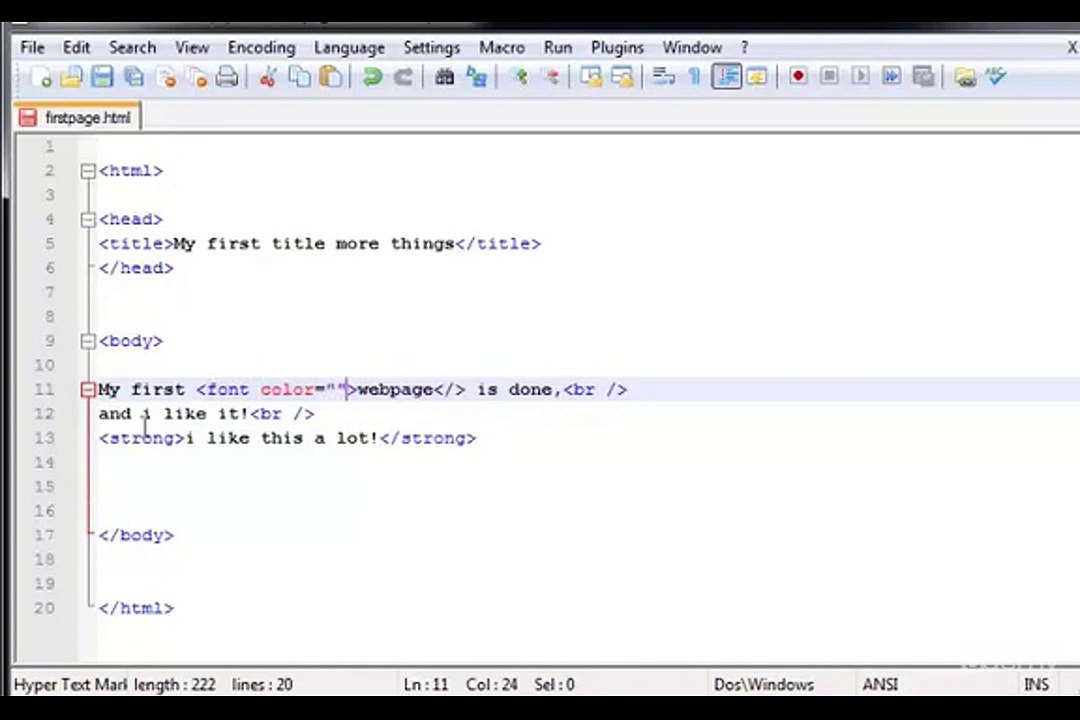
Task: Click the macro Playback icon
Action: (x=860, y=76)
